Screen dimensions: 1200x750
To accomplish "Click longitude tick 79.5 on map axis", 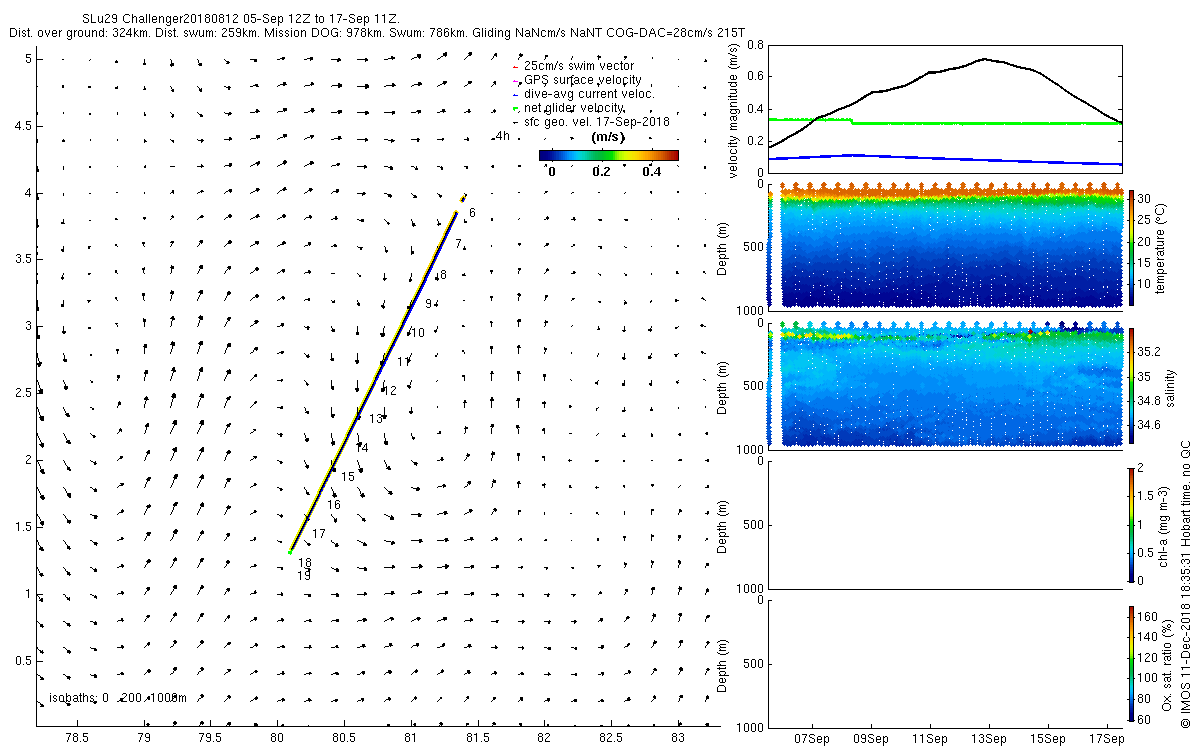I will click(x=210, y=739).
